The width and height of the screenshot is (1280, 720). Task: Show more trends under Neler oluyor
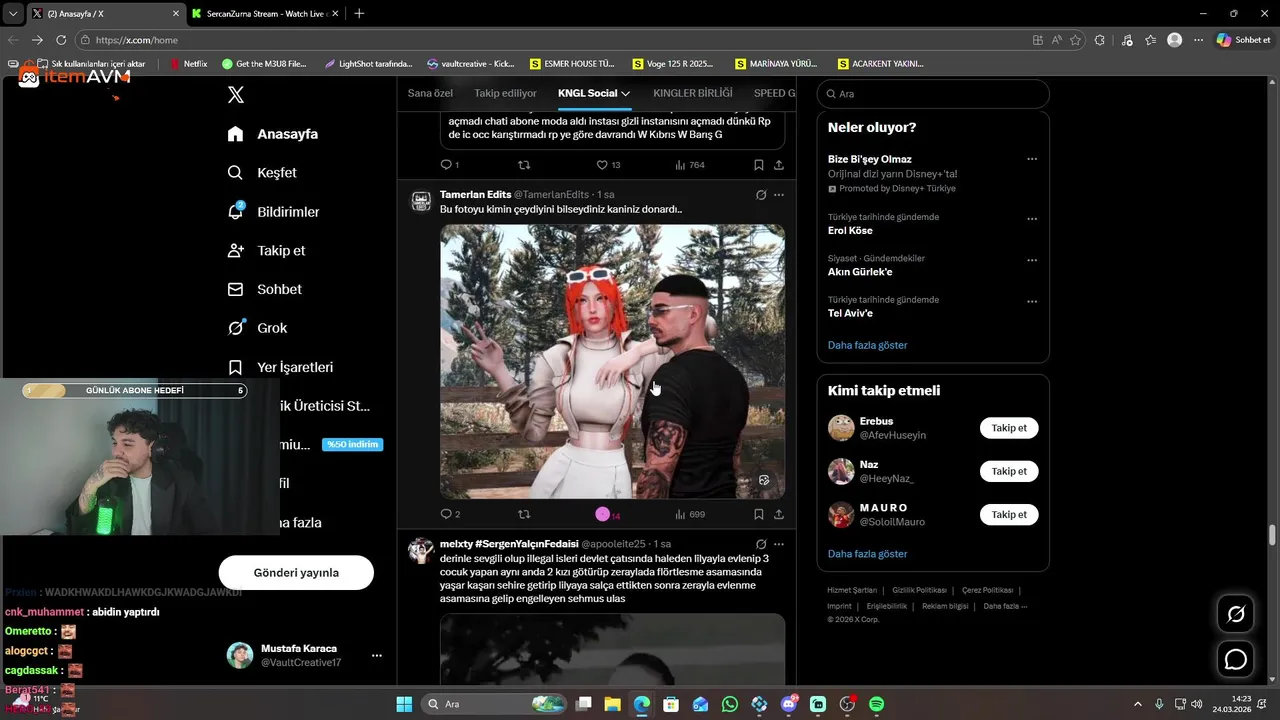coord(867,345)
